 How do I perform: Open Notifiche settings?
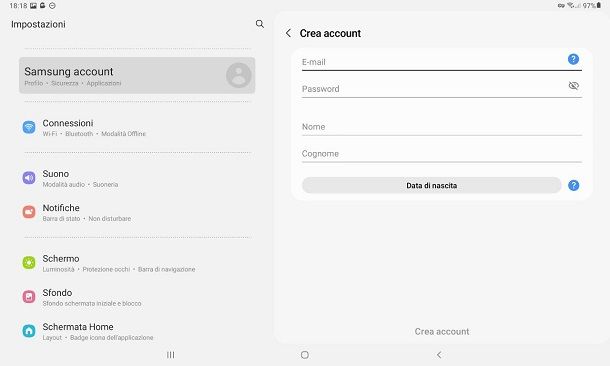(x=137, y=212)
